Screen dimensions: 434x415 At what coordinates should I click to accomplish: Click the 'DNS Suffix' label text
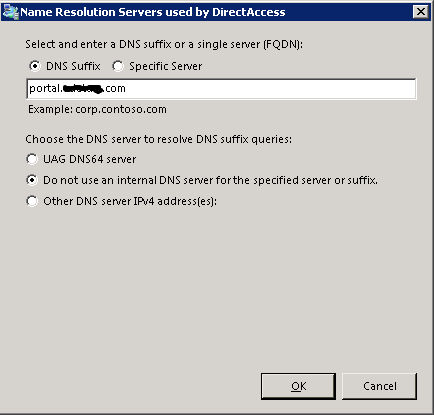[73, 66]
